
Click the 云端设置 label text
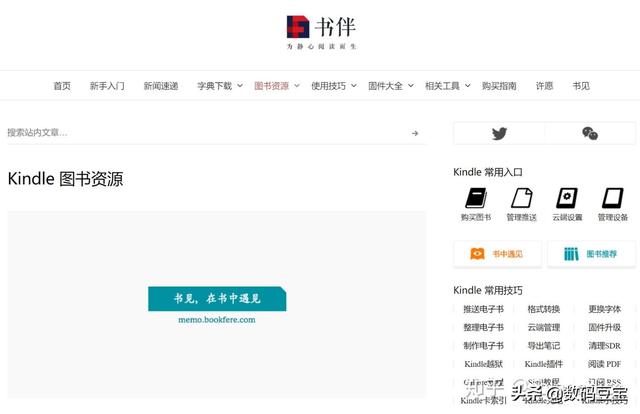pyautogui.click(x=567, y=217)
